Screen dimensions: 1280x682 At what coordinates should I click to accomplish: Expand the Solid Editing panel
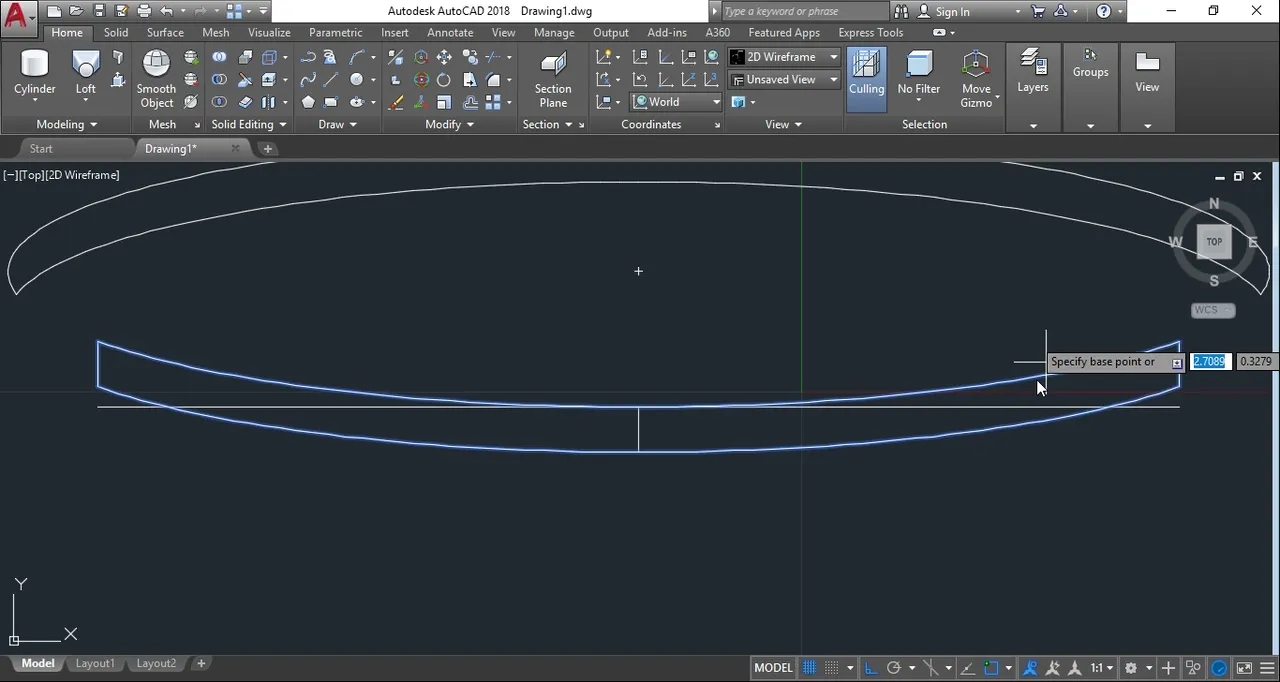click(248, 124)
